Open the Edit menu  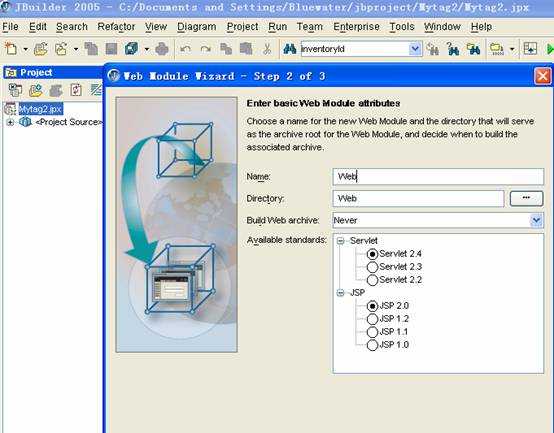(38, 27)
